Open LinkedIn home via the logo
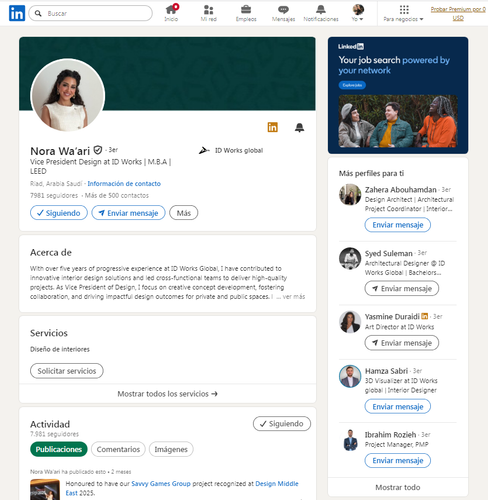The width and height of the screenshot is (488, 500). pyautogui.click(x=17, y=13)
